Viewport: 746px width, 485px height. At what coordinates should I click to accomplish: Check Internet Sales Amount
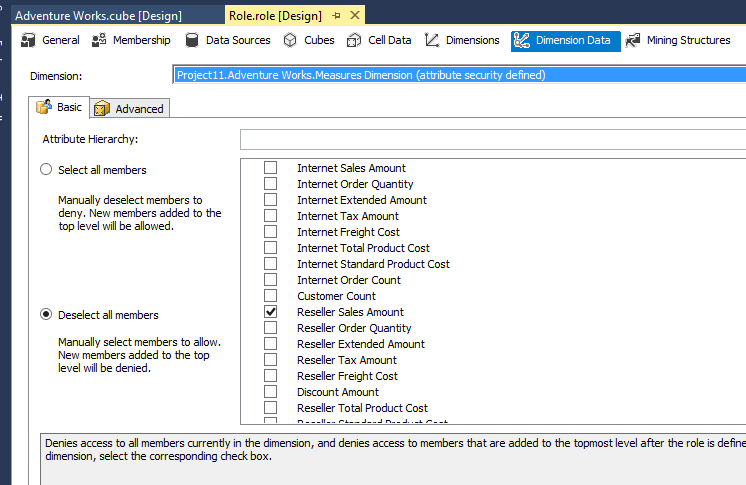[270, 168]
